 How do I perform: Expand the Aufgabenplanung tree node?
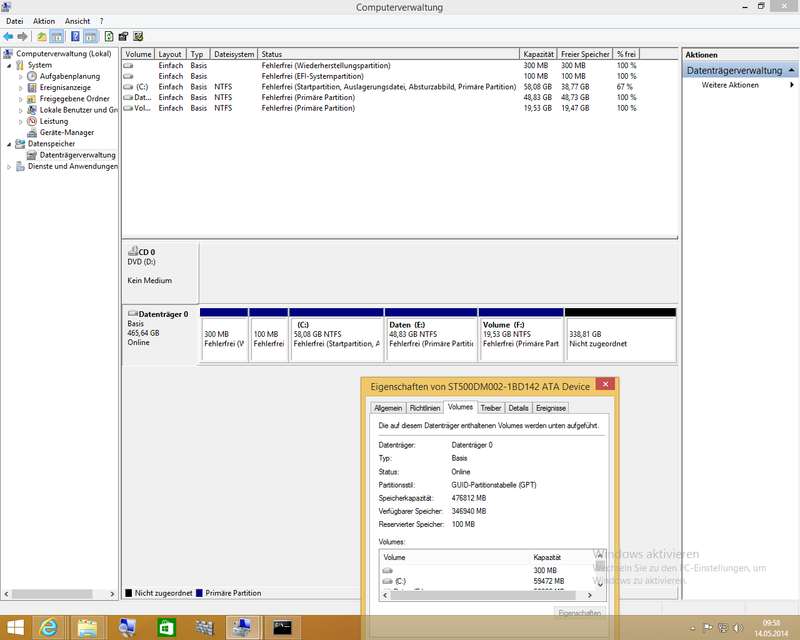tap(21, 76)
